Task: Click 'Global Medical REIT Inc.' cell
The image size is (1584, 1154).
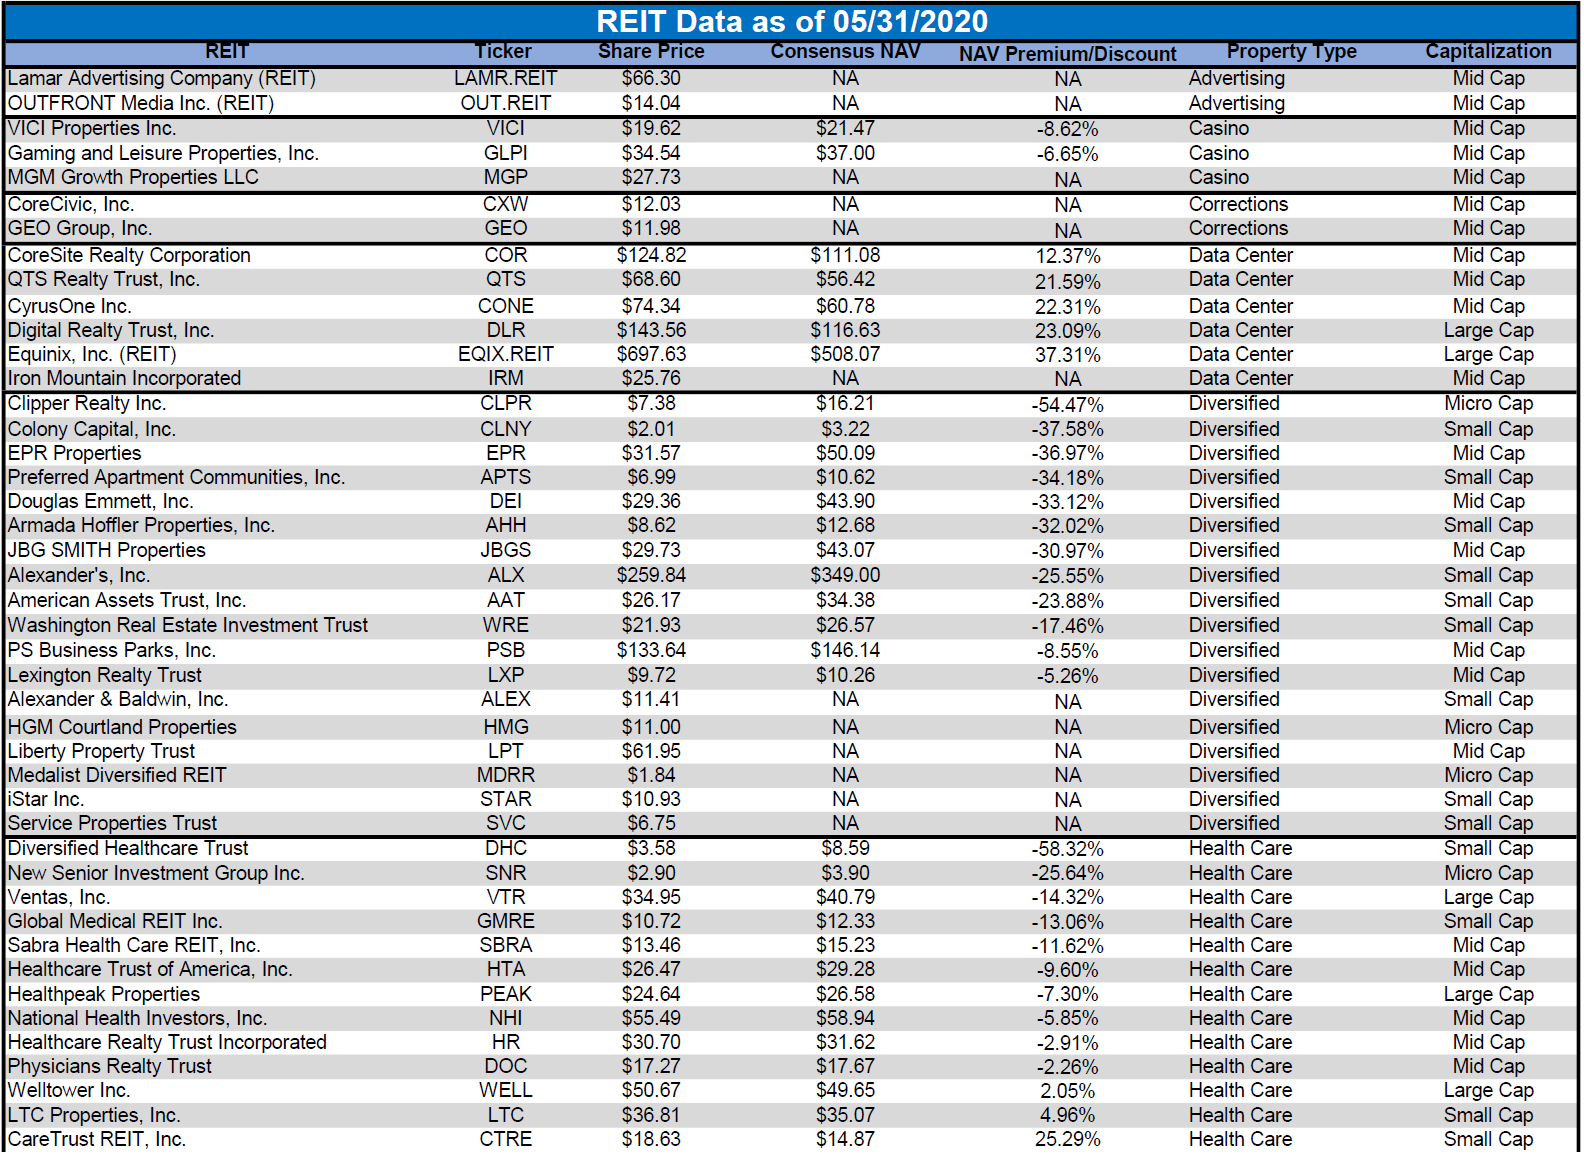Action: (x=115, y=921)
